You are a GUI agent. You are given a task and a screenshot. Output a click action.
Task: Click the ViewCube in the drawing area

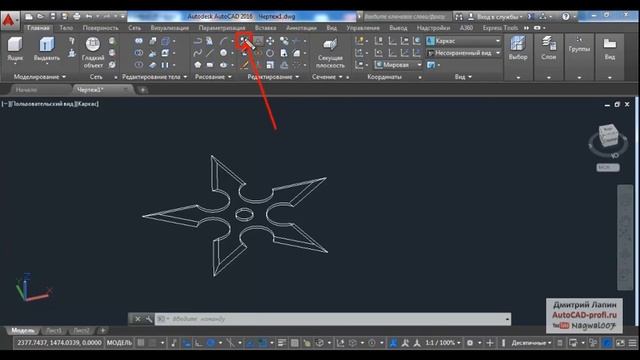(x=608, y=136)
